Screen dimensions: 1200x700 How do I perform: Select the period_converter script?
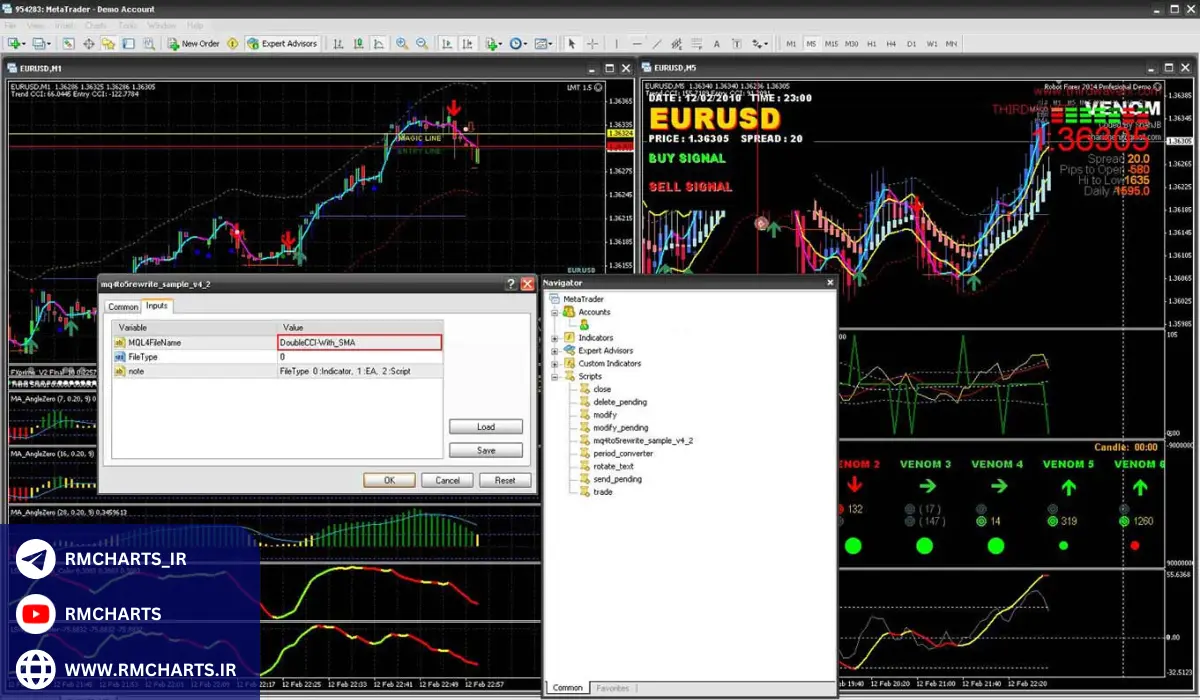(x=622, y=453)
